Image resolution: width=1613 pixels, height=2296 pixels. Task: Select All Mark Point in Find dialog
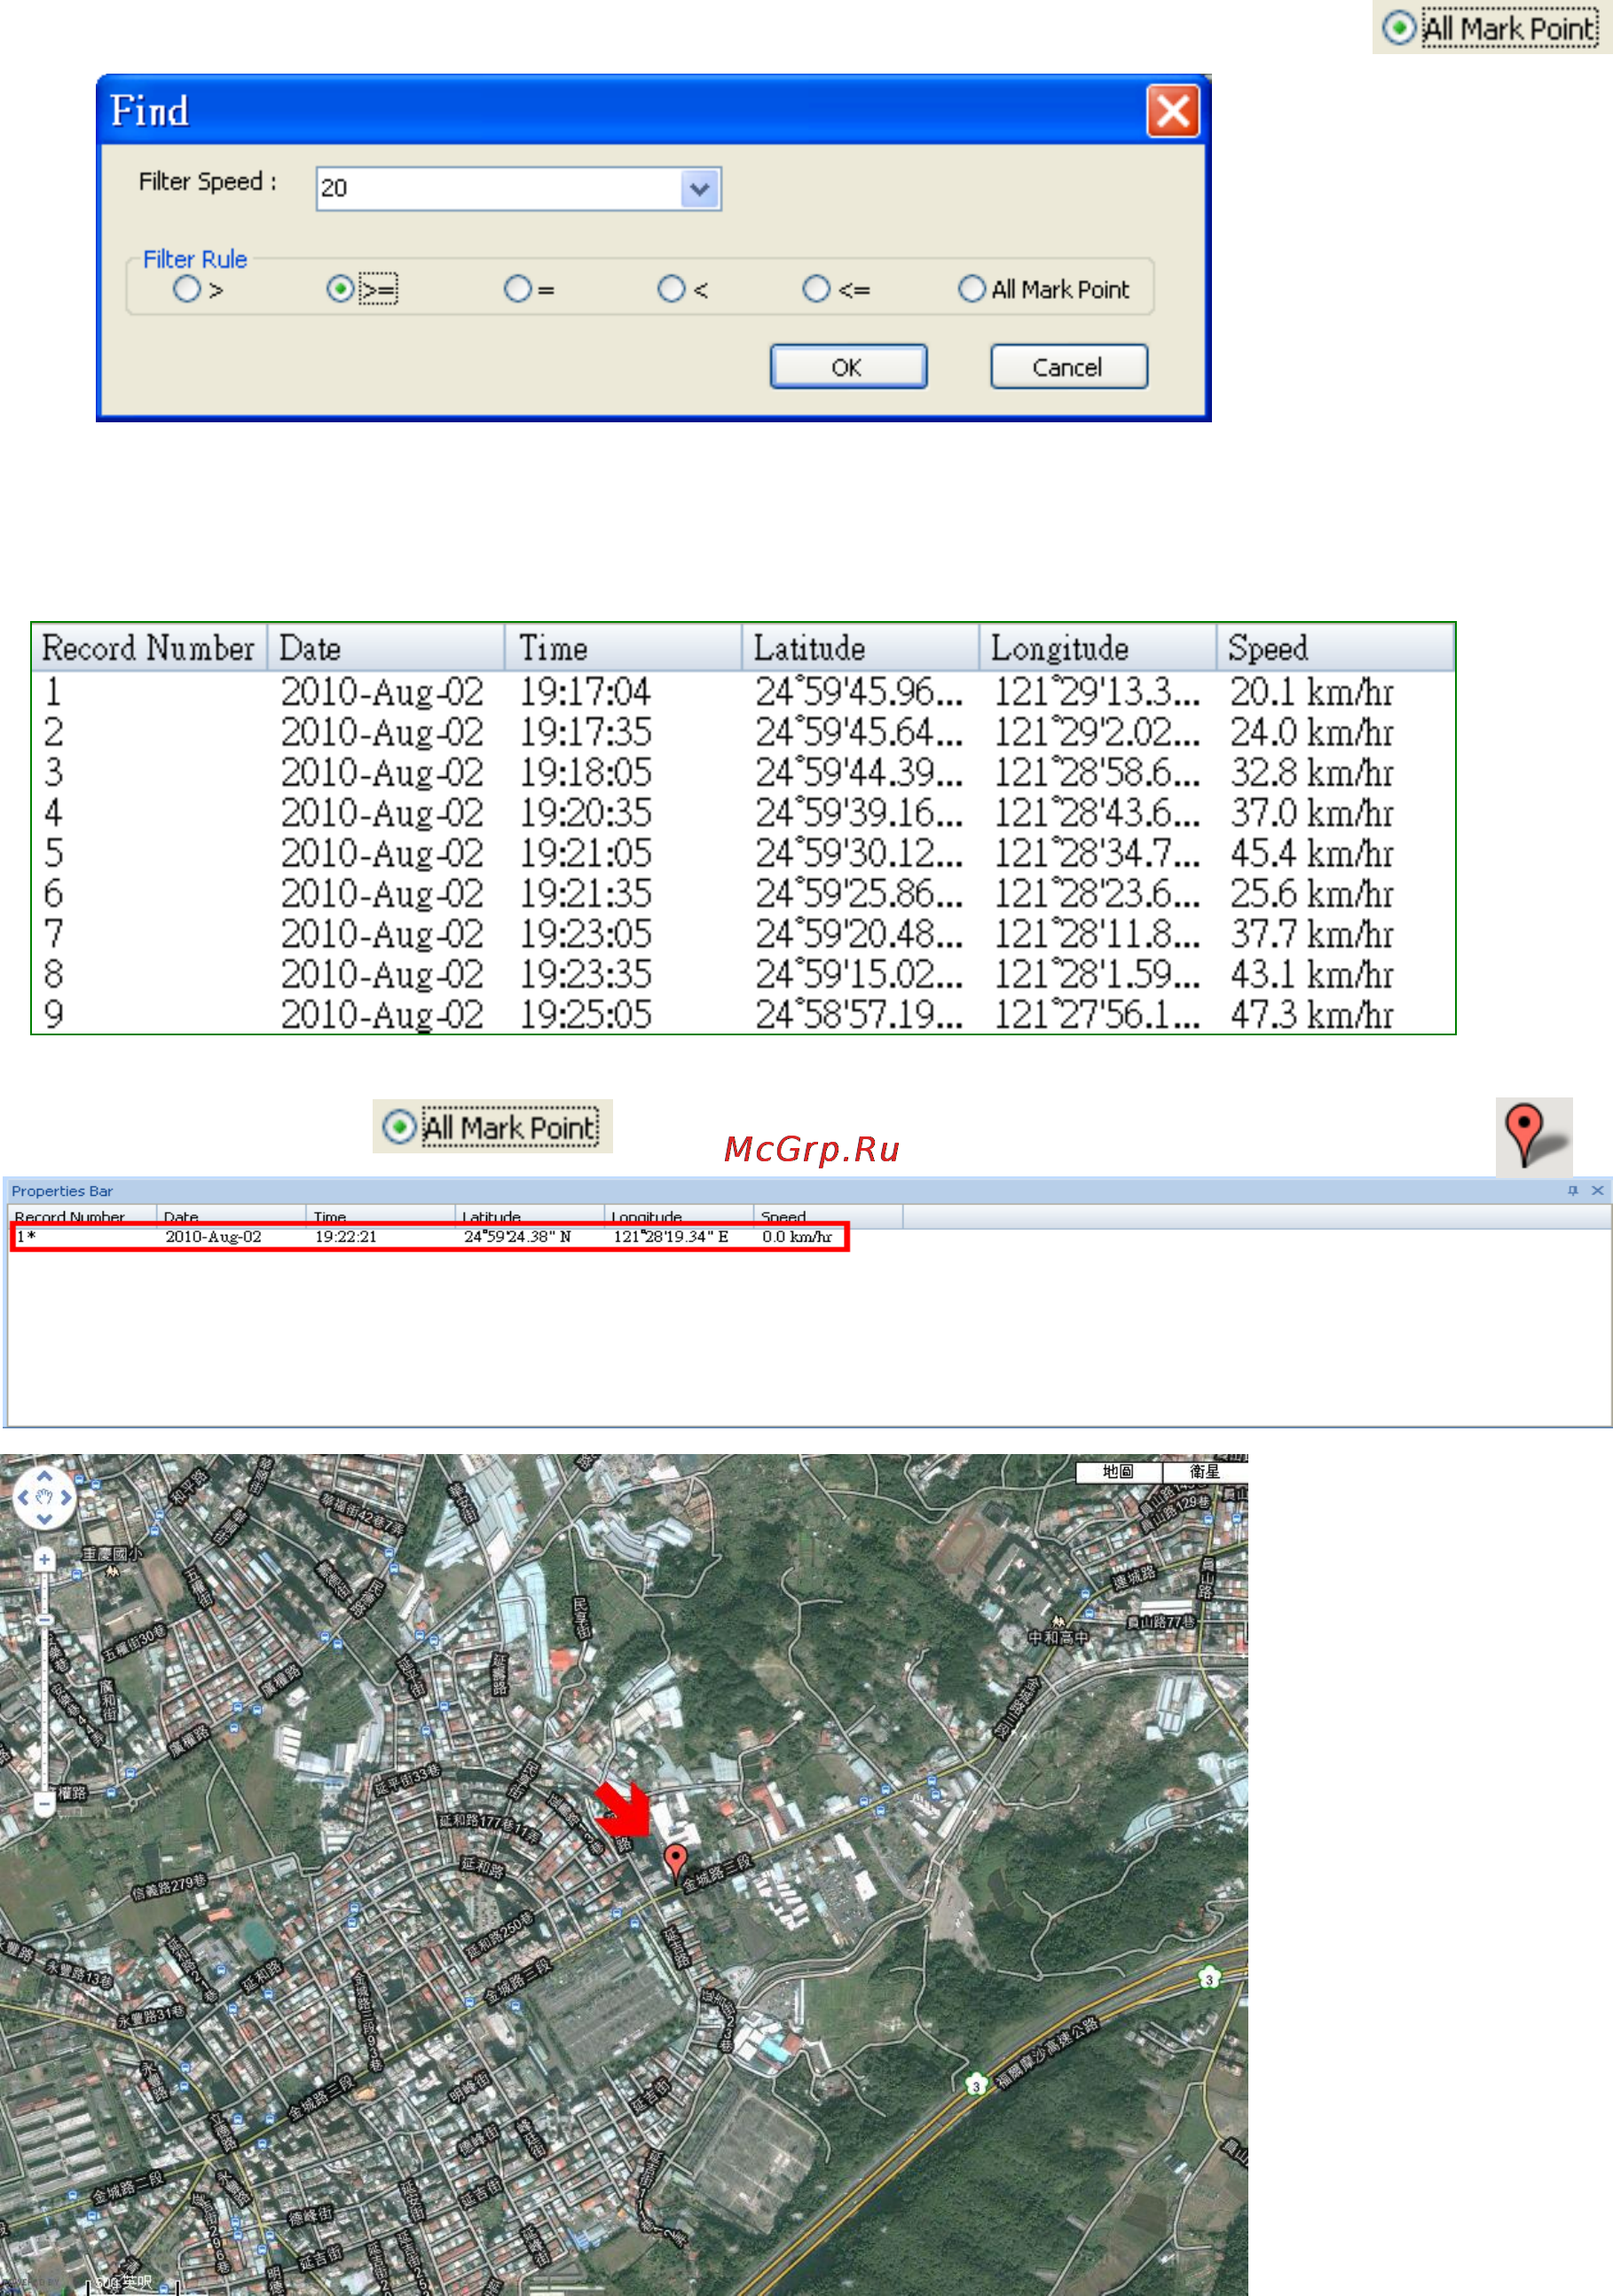(x=971, y=289)
